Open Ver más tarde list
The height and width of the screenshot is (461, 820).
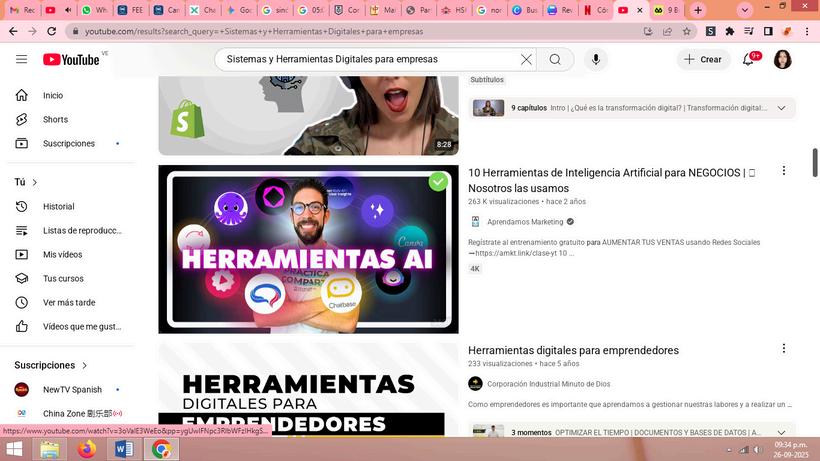coord(68,303)
